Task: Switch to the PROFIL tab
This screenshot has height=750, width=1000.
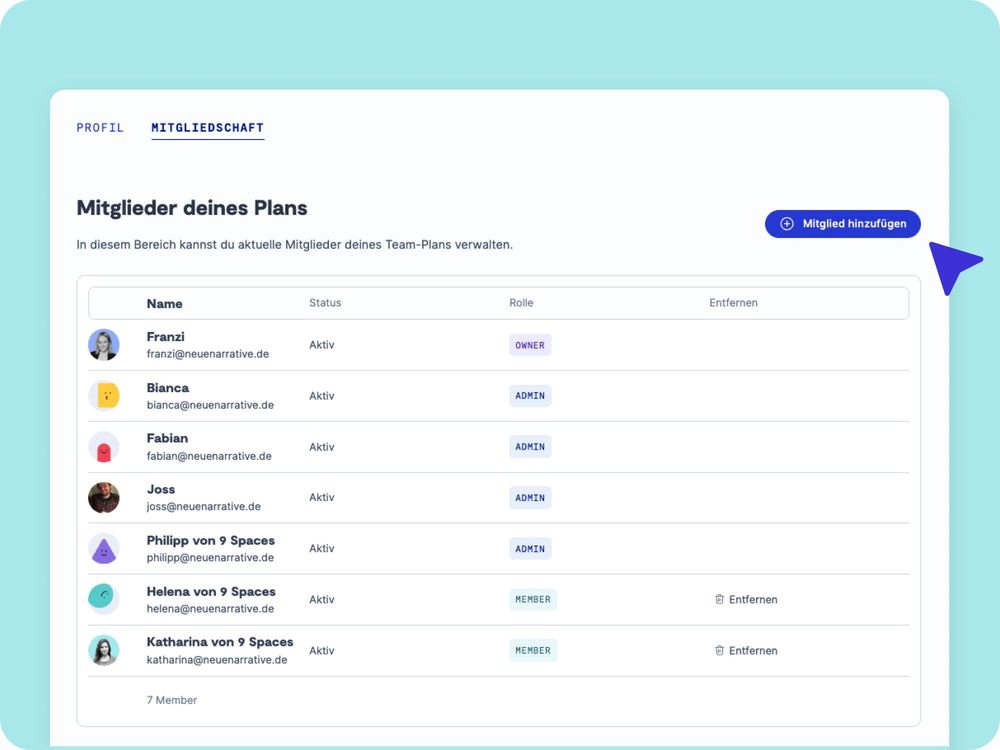Action: (x=100, y=128)
